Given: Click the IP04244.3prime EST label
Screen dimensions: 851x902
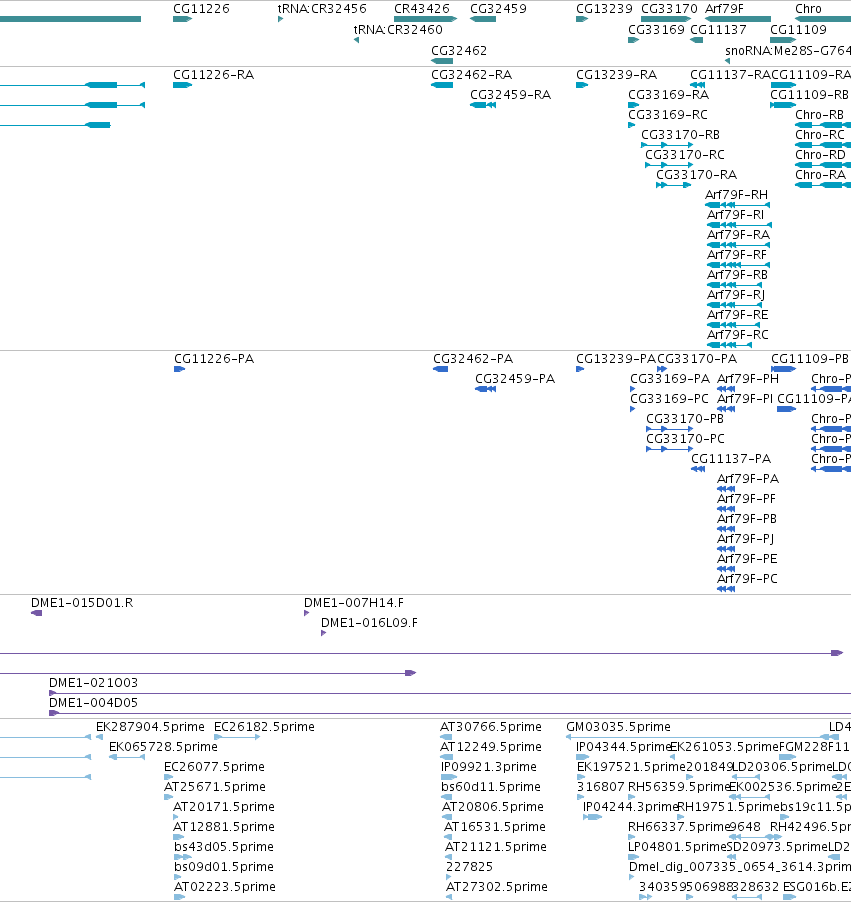Looking at the screenshot, I should pyautogui.click(x=631, y=807).
